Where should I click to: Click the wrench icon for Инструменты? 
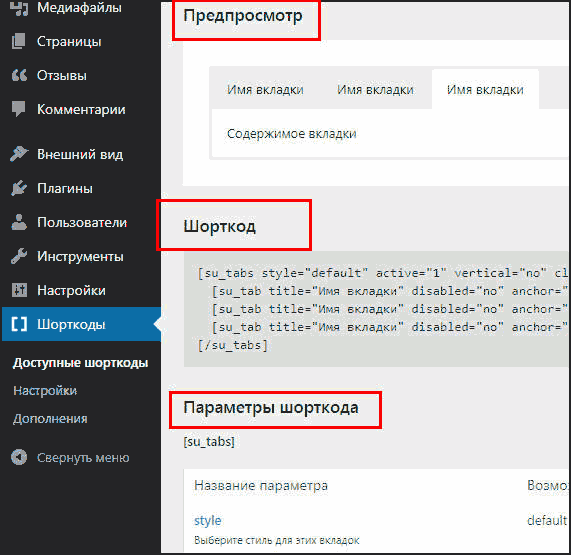19,256
